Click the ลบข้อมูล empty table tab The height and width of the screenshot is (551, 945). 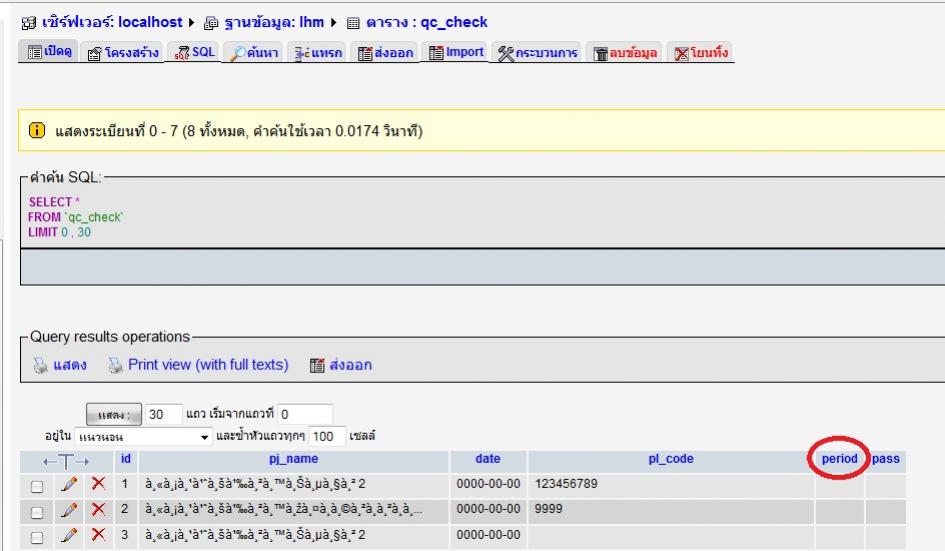(625, 52)
